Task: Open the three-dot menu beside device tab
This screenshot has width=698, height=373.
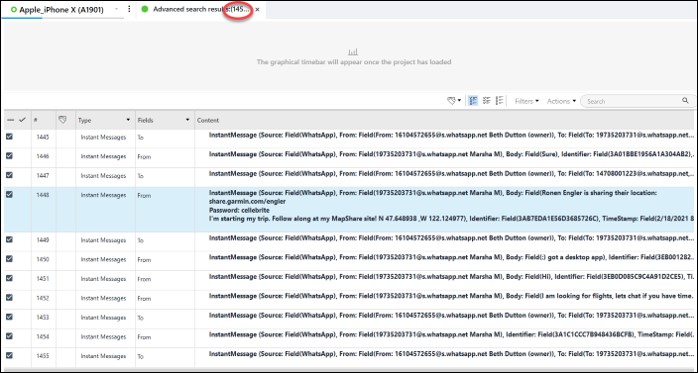Action: 129,9
